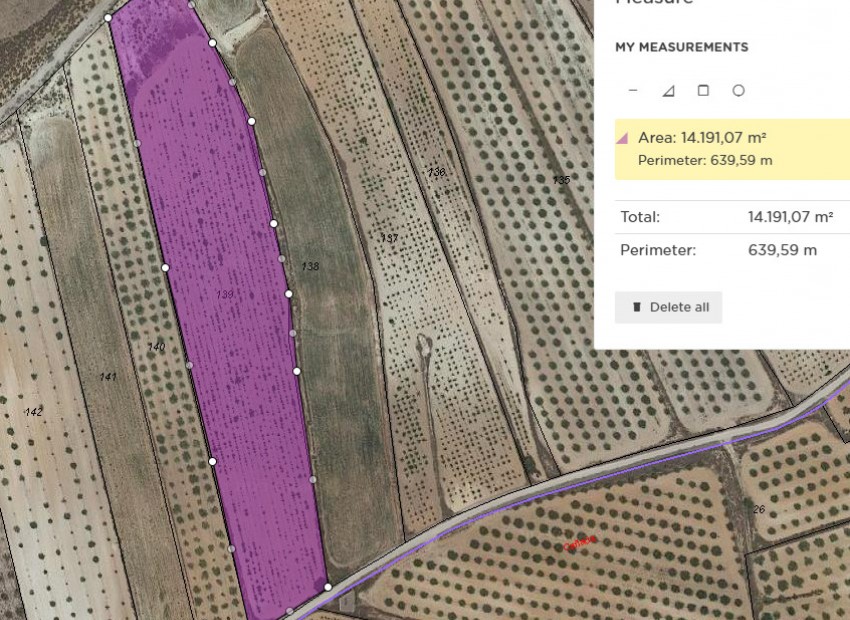Select the line measurement tool
The width and height of the screenshot is (850, 620).
click(x=633, y=89)
